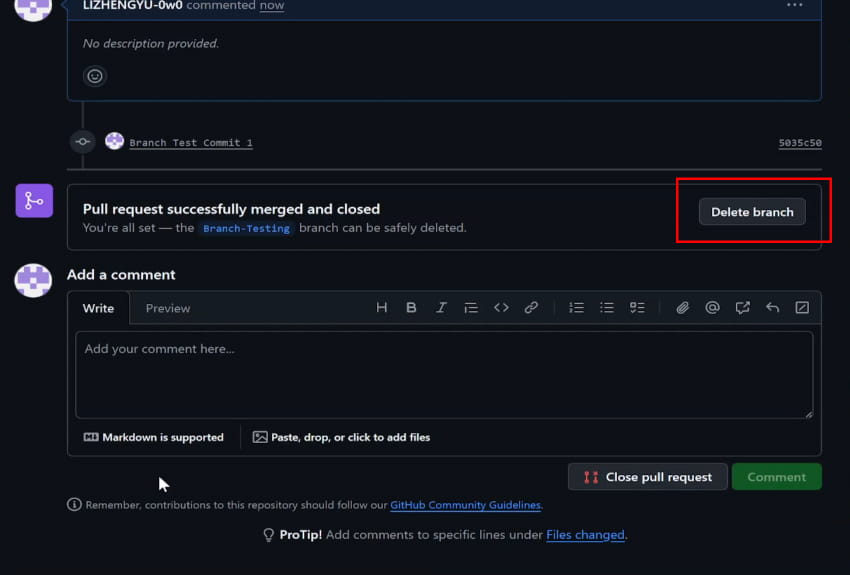
Task: Click the Branch-Testing branch name
Action: point(247,228)
